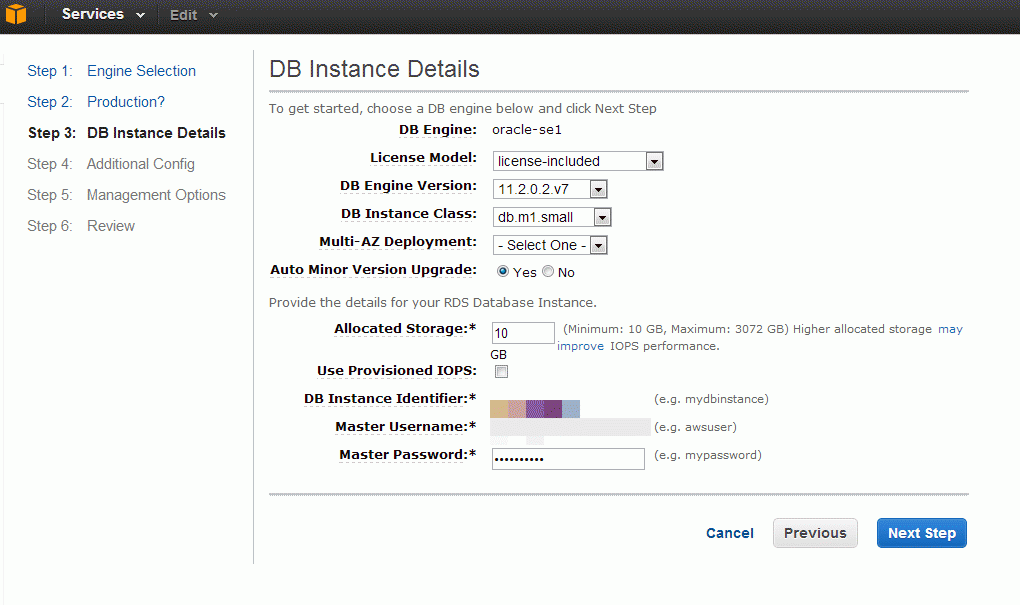Screen dimensions: 1020x605
Task: Enable the Use Provisioned IOPS checkbox
Action: point(501,371)
